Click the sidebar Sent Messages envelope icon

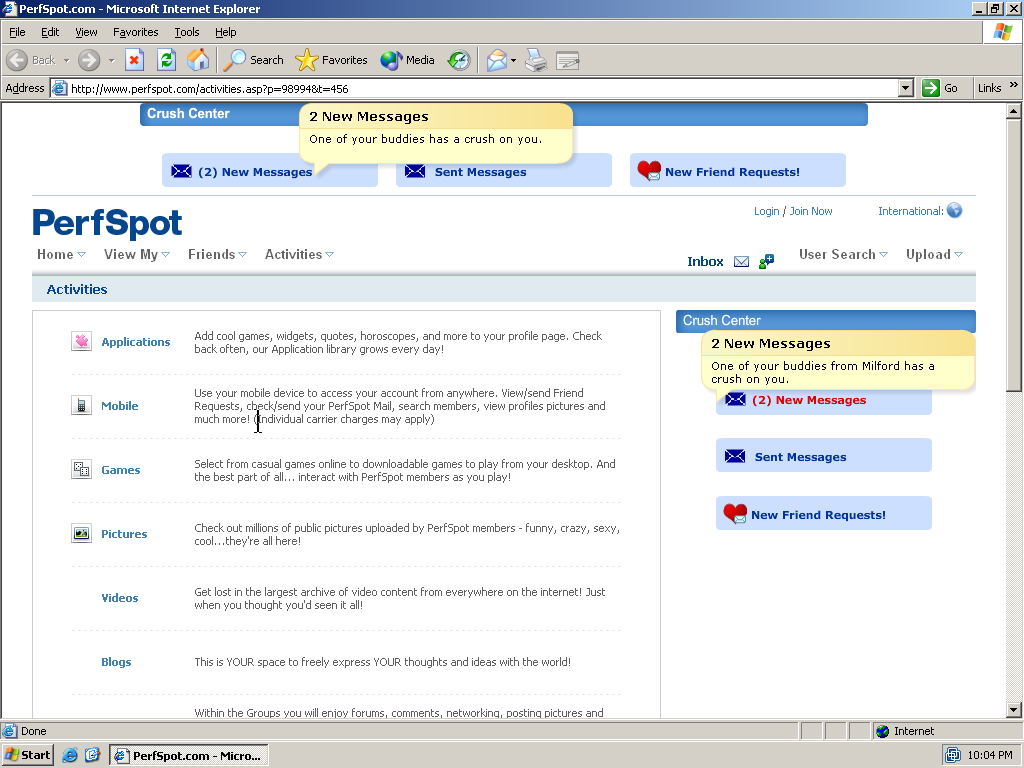[735, 456]
